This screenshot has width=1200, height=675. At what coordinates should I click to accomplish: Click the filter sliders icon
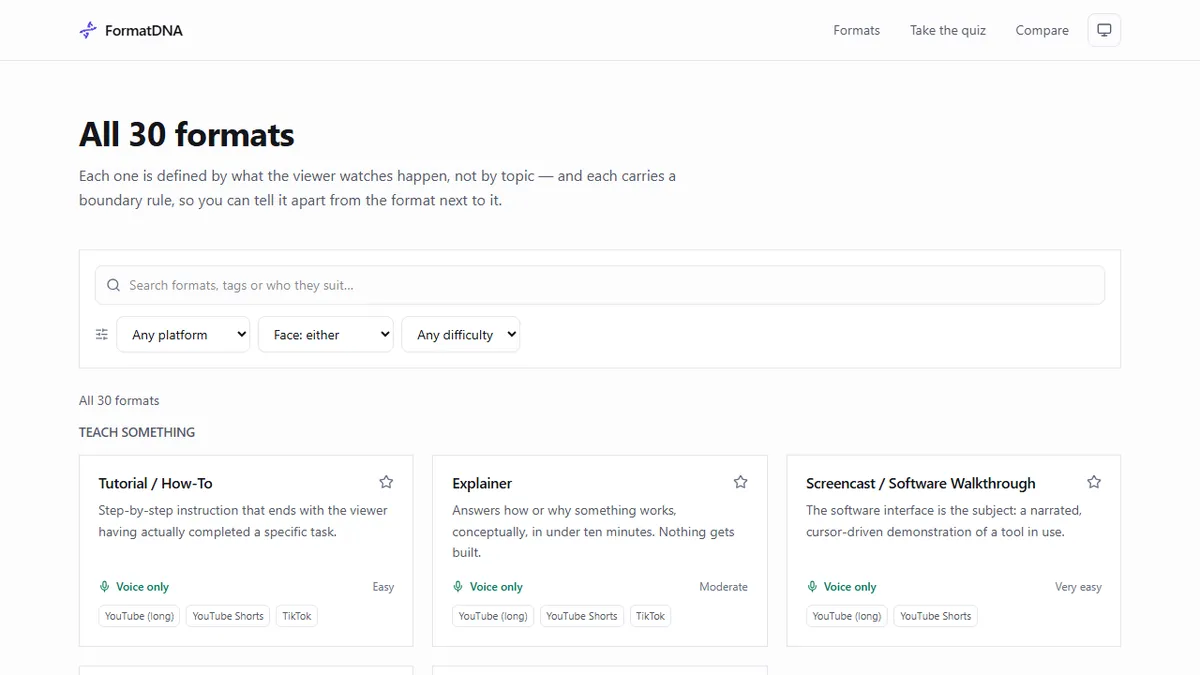102,334
